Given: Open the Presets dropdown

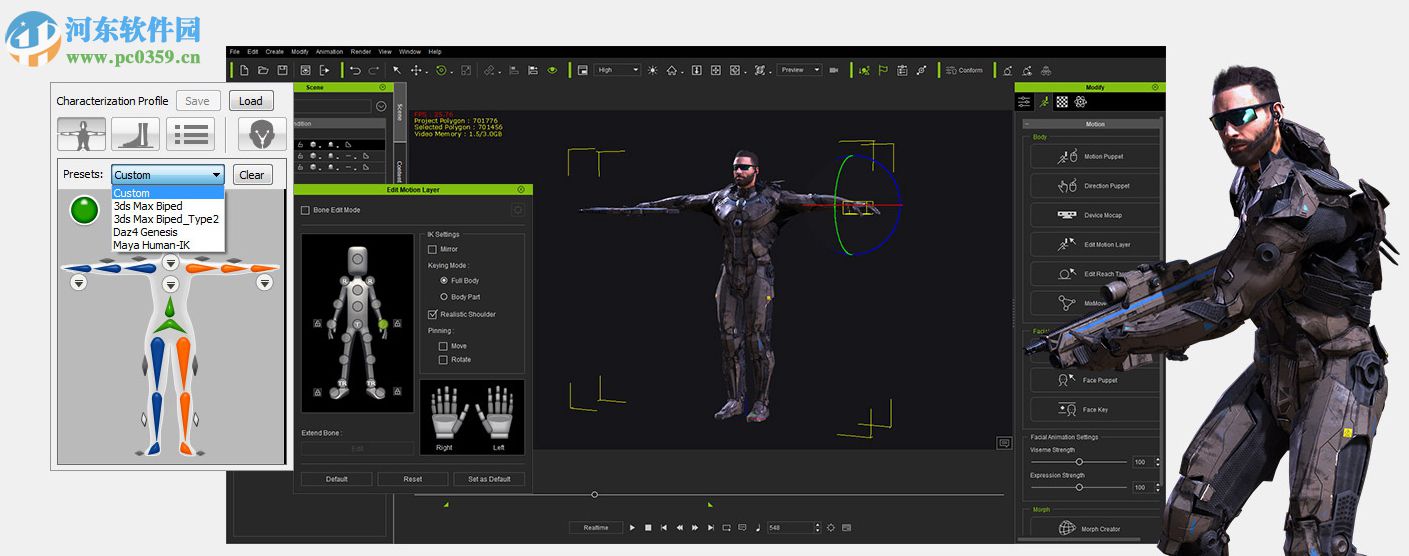Looking at the screenshot, I should (x=168, y=175).
